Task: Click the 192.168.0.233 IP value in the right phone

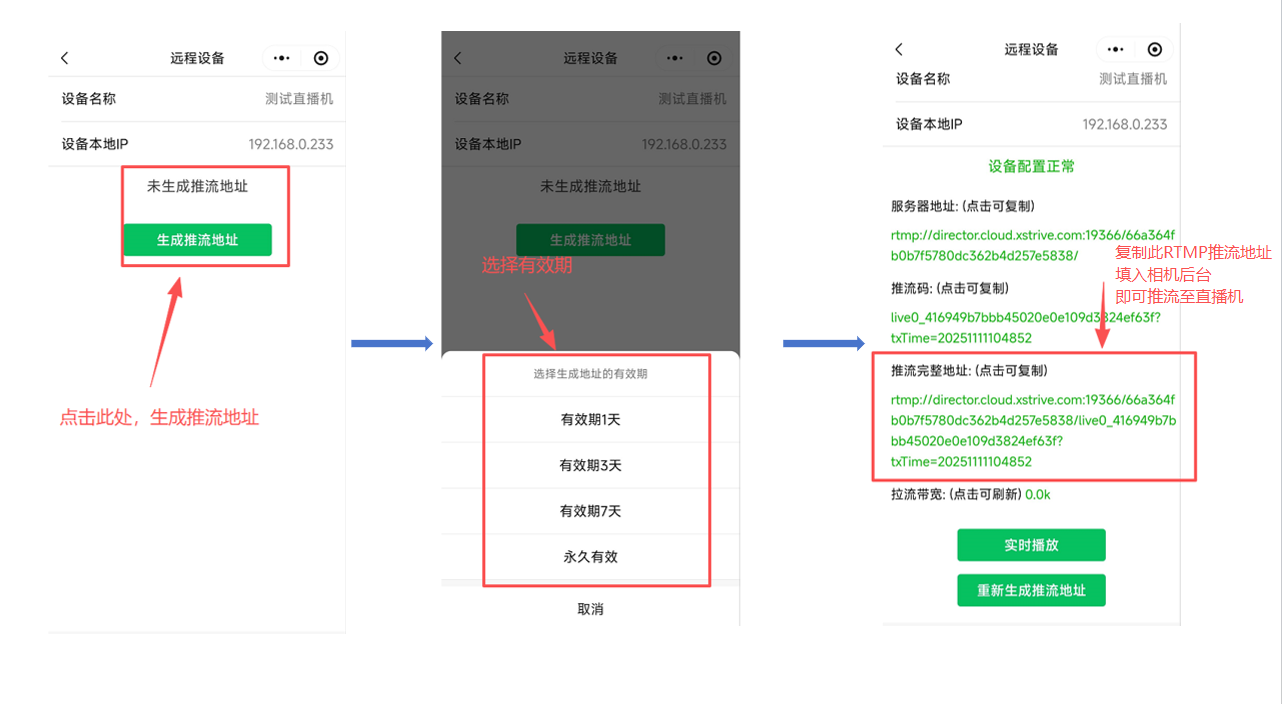Action: (1125, 124)
